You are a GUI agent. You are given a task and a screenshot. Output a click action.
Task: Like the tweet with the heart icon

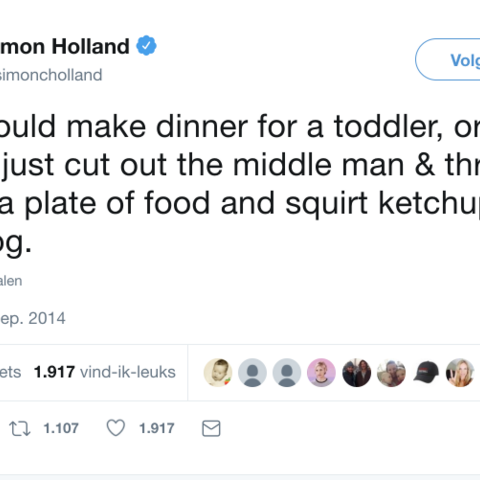pyautogui.click(x=116, y=428)
